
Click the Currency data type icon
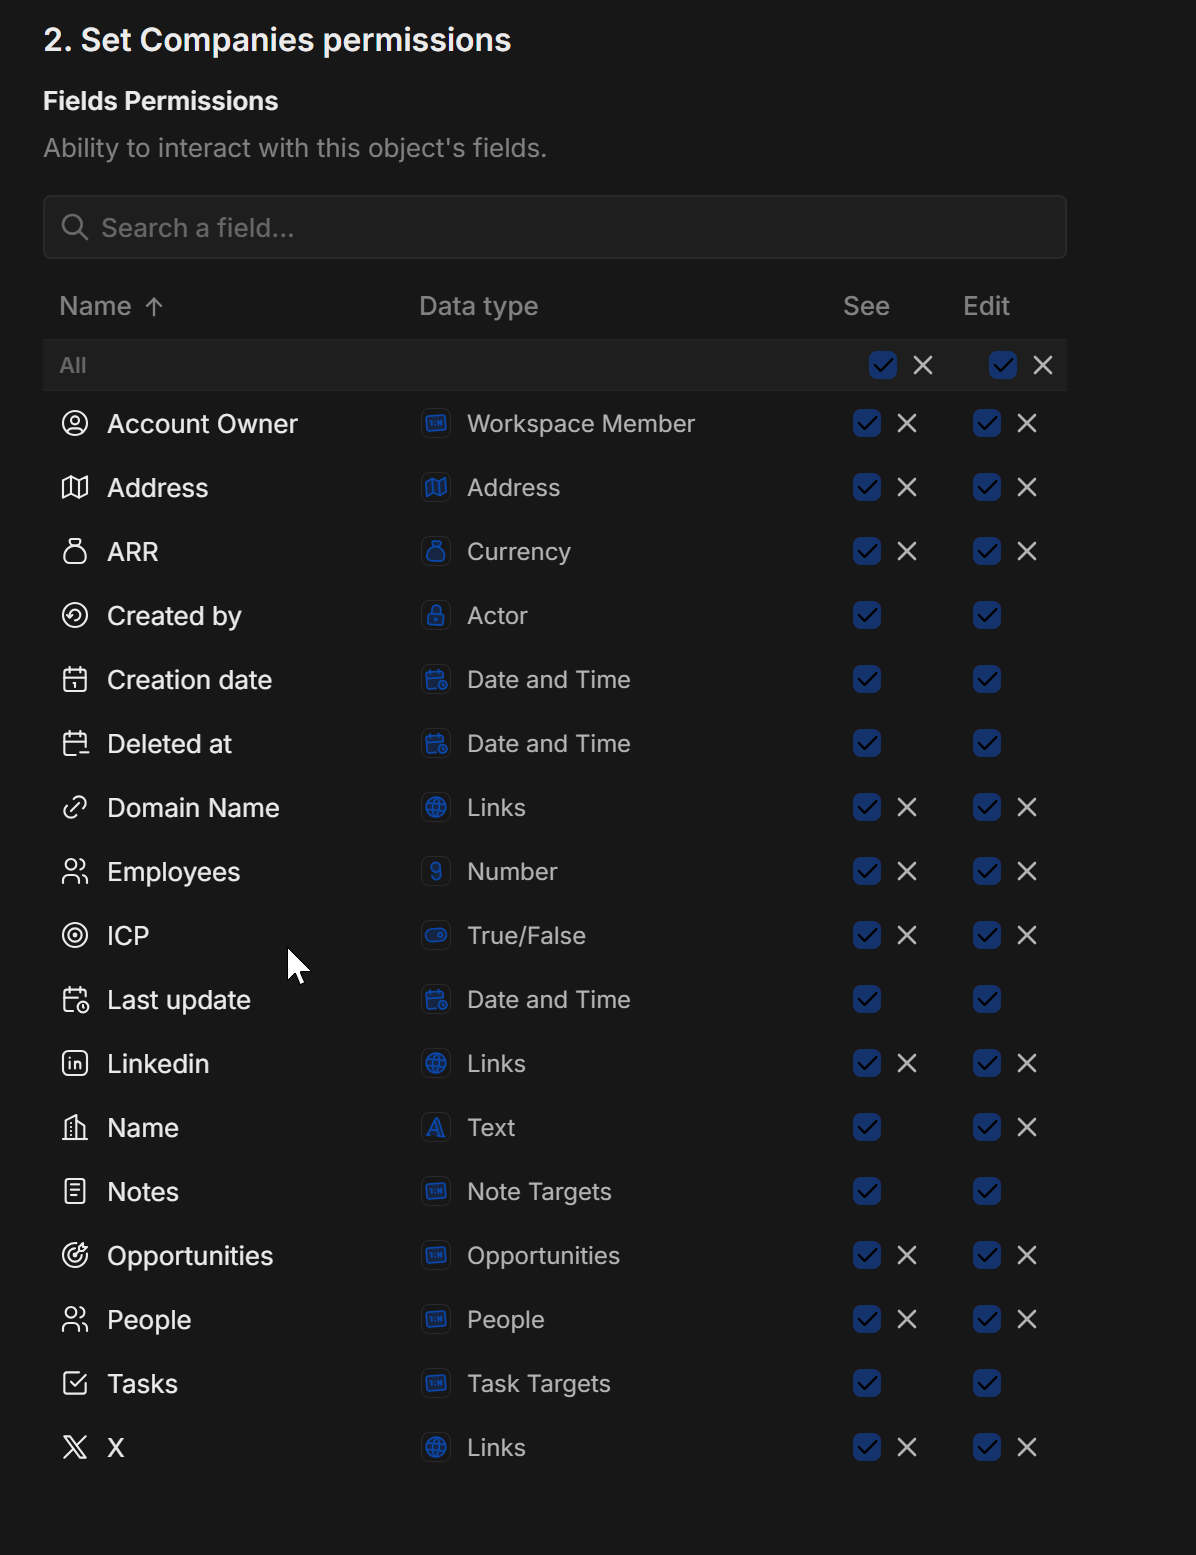(x=436, y=552)
